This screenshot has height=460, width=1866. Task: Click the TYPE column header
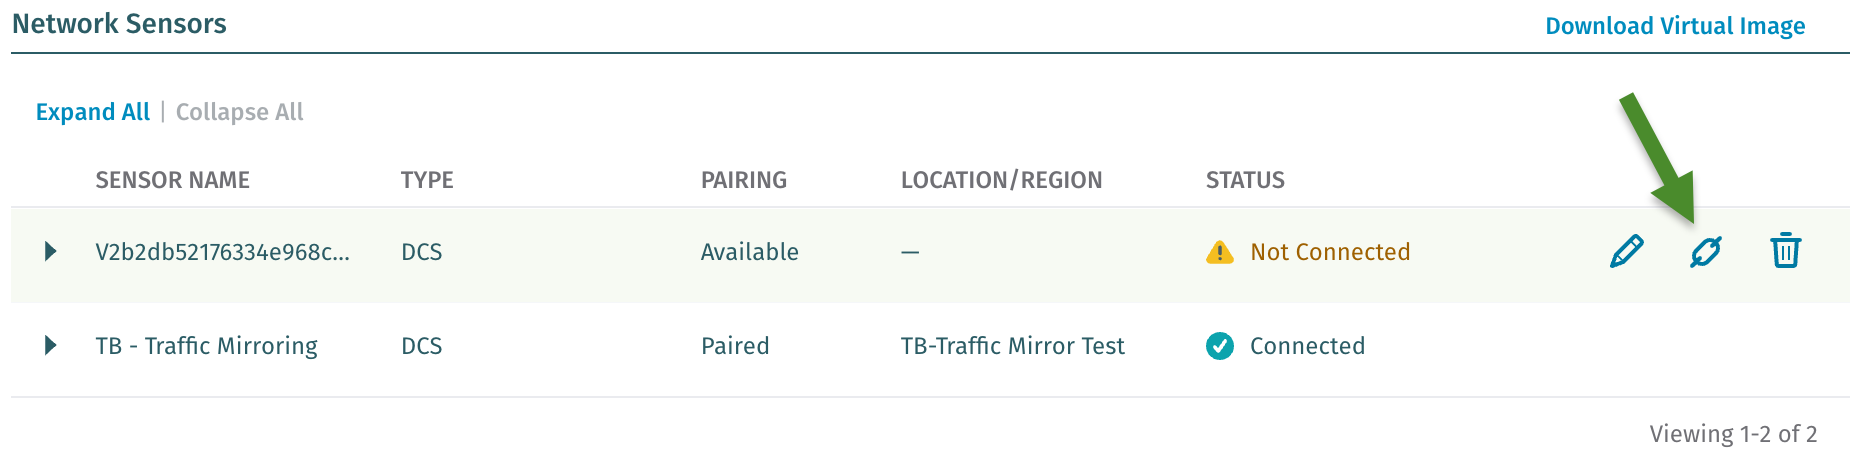[427, 180]
